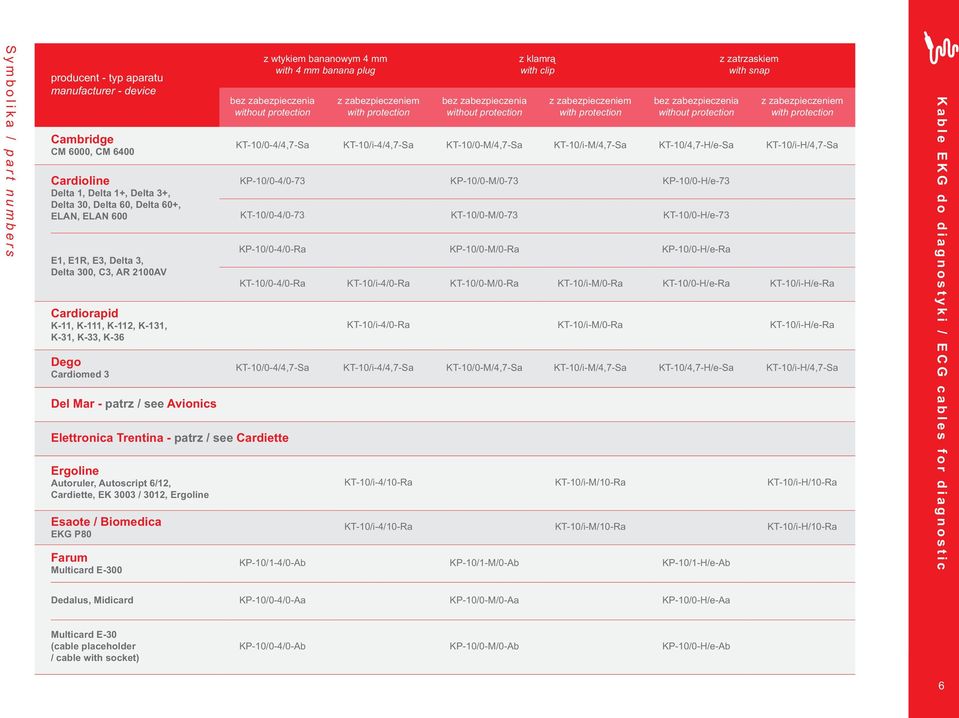Click part number KP-10/0-4/0-73
Image resolution: width=959 pixels, height=718 pixels.
tap(272, 181)
